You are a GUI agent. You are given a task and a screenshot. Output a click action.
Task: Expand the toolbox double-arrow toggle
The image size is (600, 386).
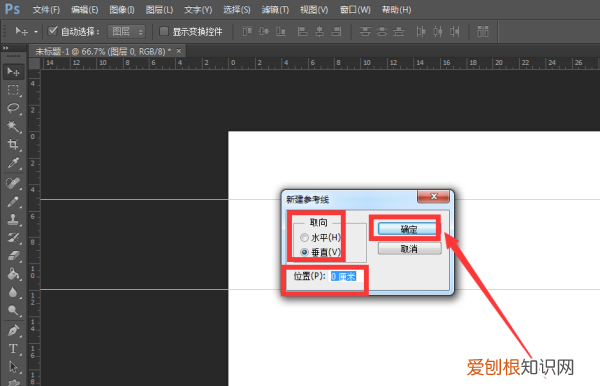pos(5,48)
